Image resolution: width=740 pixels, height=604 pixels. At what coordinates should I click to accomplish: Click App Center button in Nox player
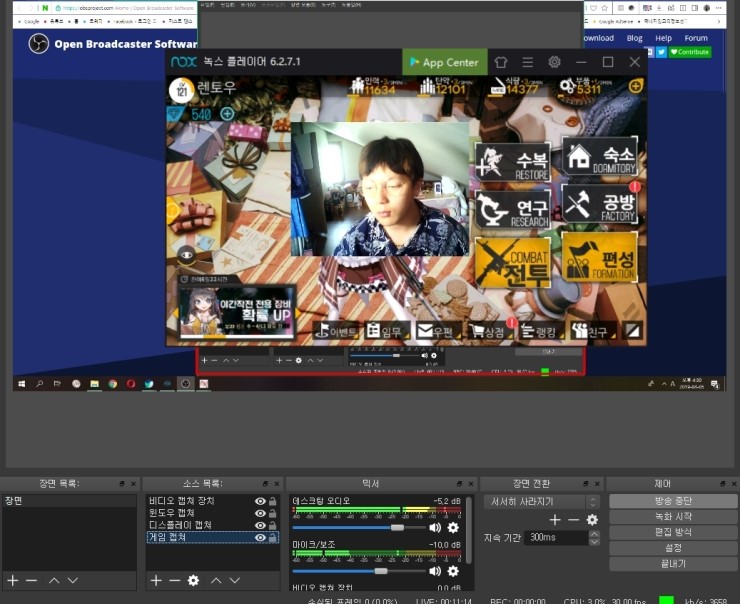(x=445, y=62)
